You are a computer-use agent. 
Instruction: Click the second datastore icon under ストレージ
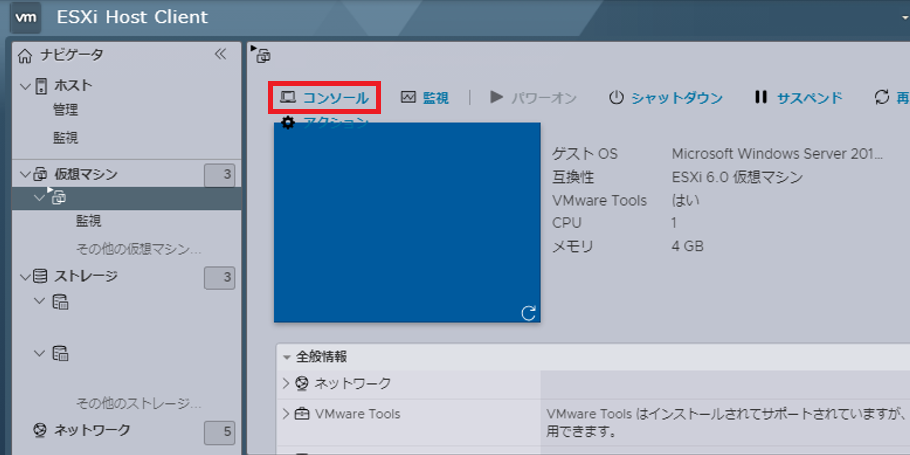60,353
